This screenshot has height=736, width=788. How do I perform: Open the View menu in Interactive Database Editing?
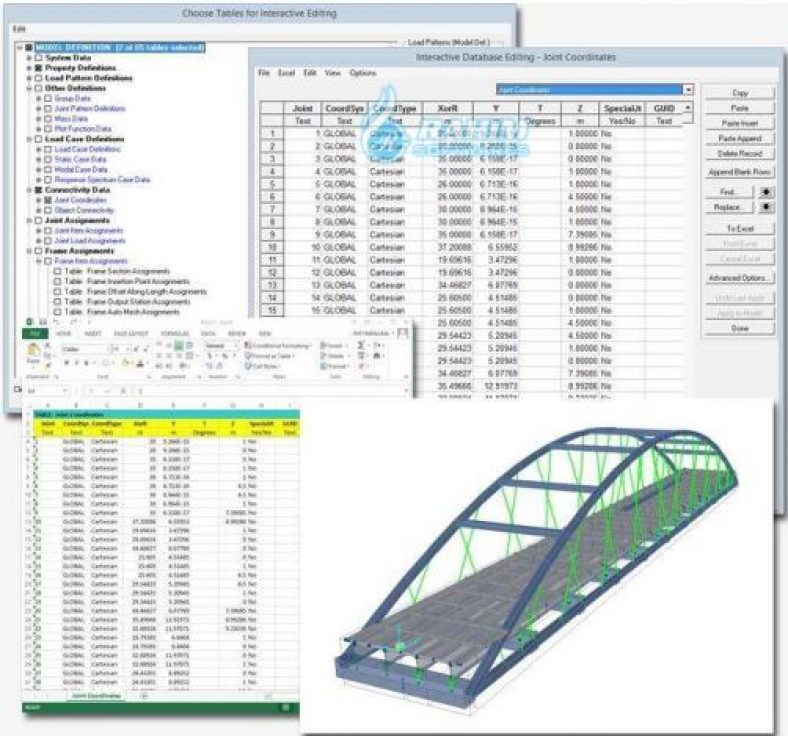coord(332,73)
